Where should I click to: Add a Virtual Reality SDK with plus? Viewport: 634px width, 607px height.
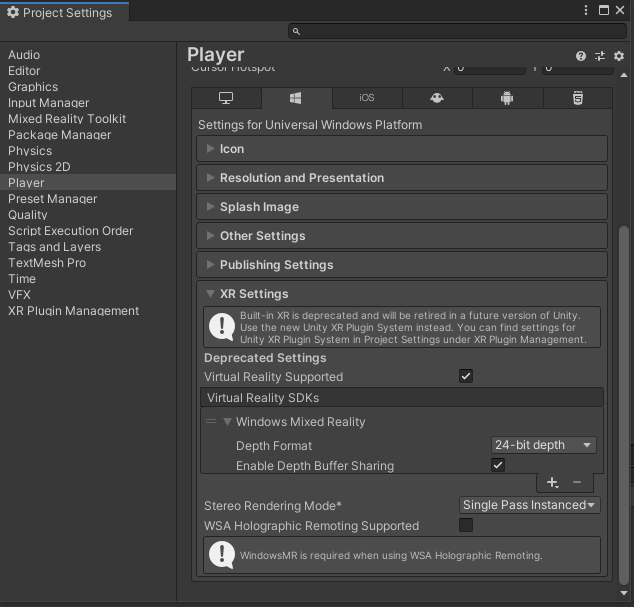coord(552,482)
